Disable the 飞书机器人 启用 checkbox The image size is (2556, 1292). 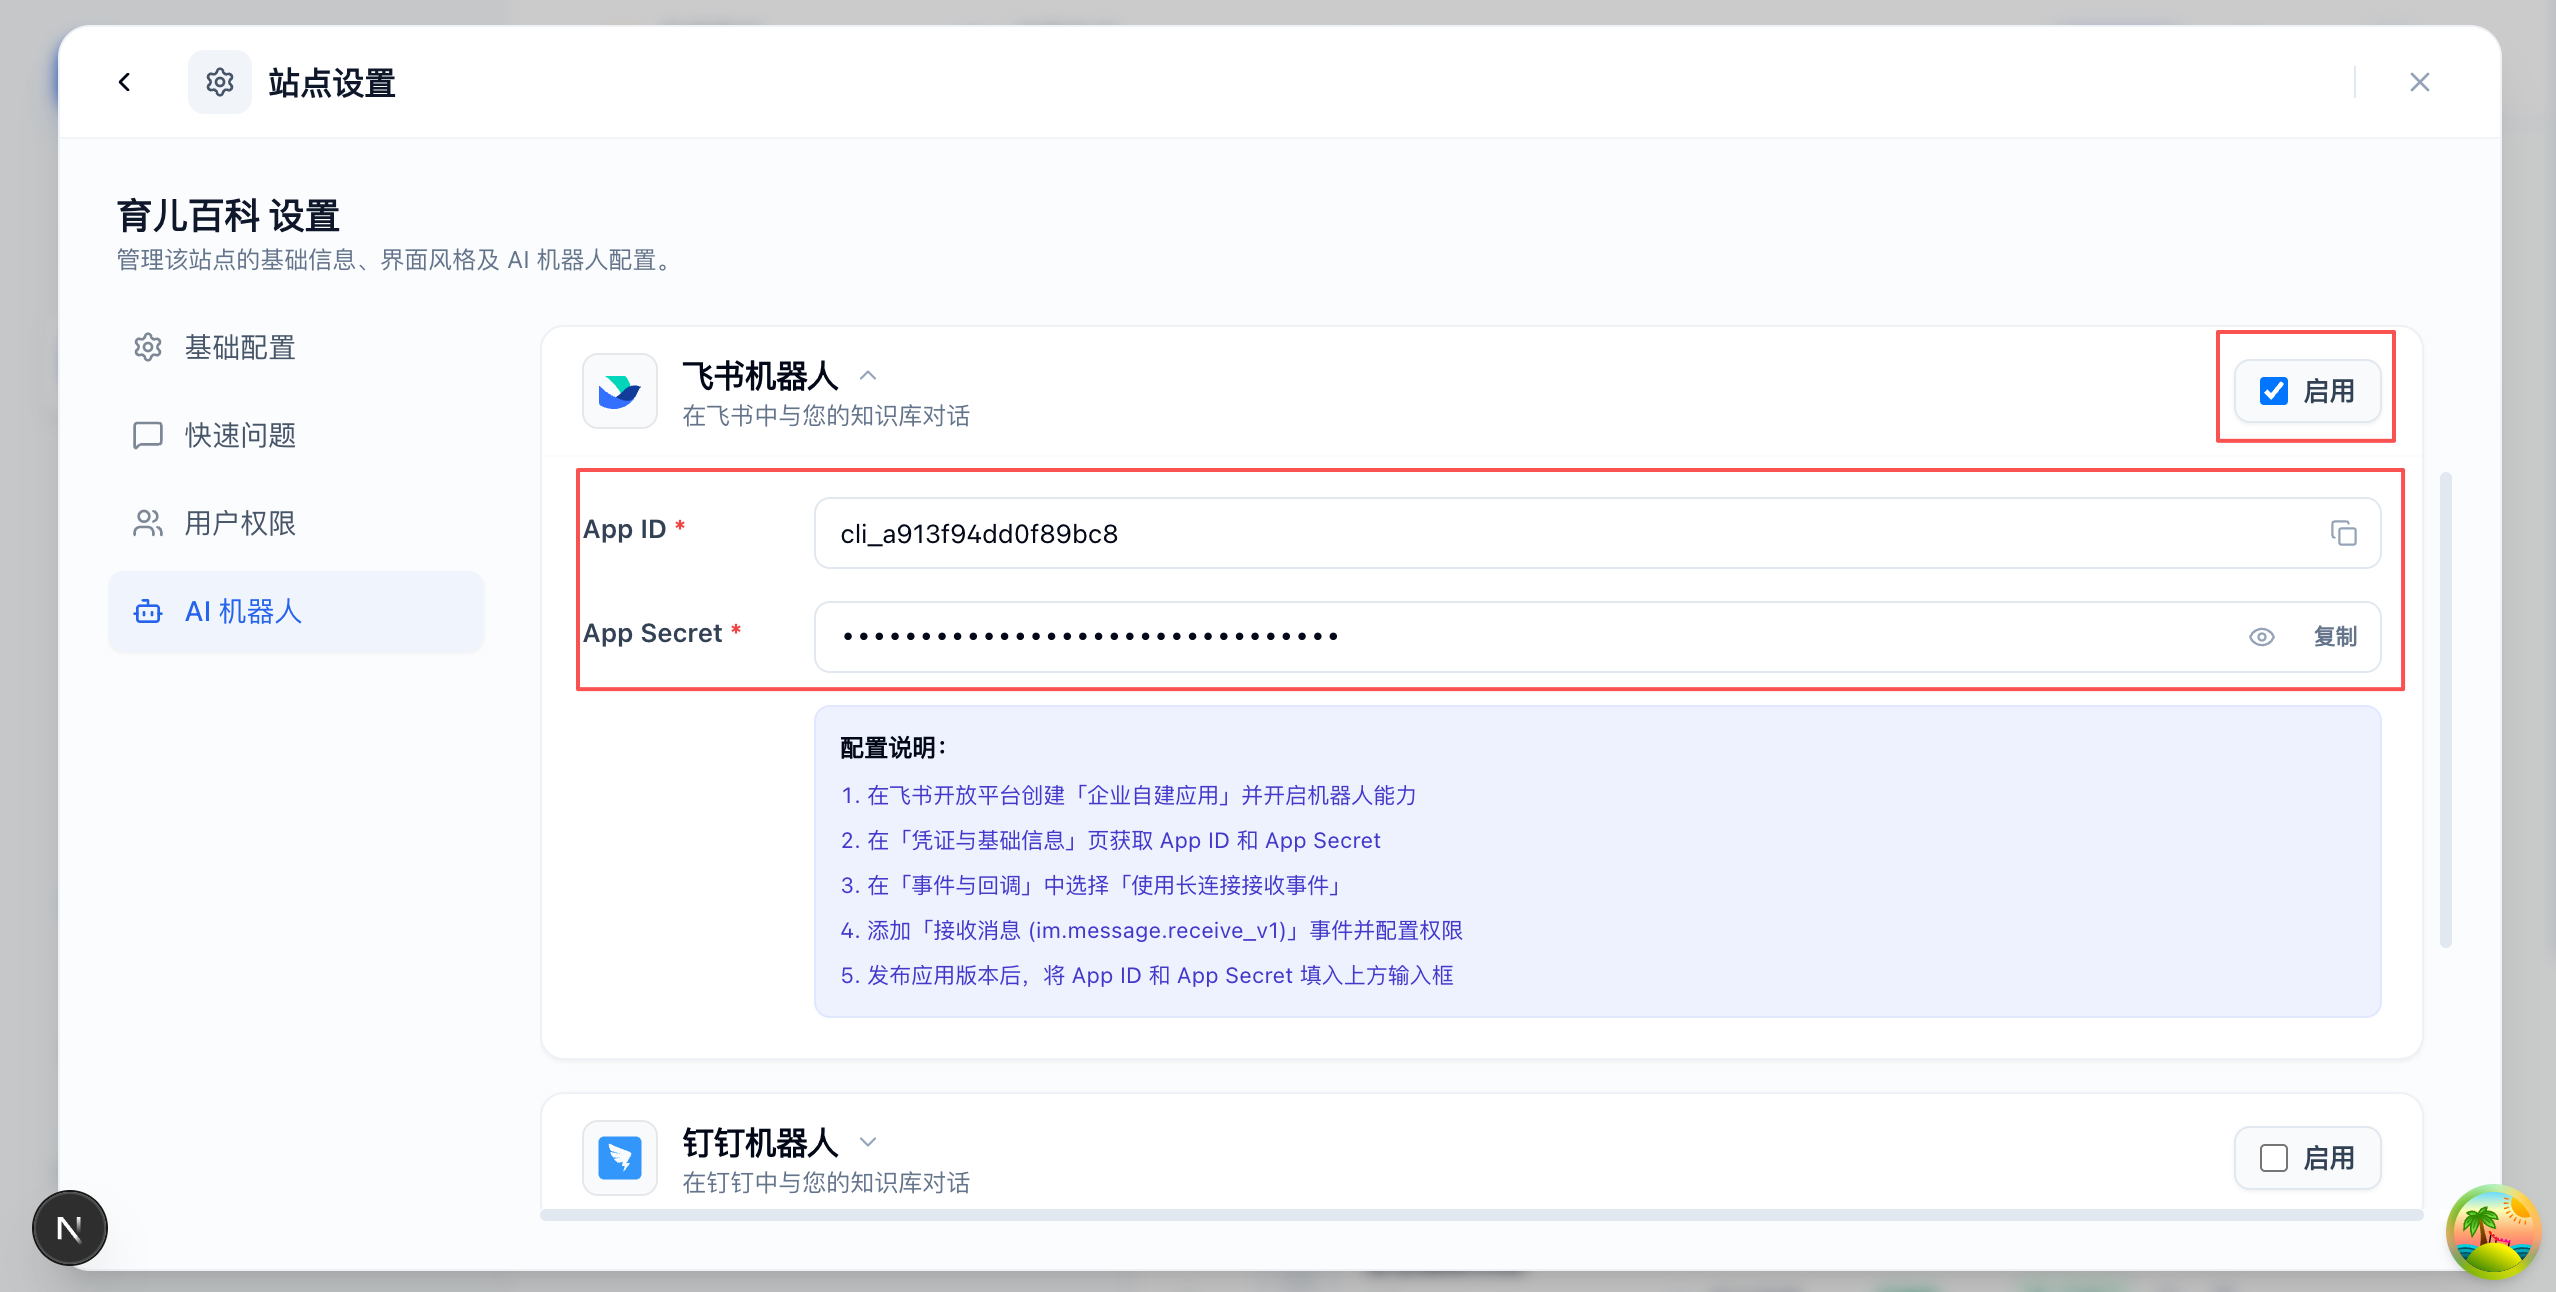pyautogui.click(x=2273, y=391)
